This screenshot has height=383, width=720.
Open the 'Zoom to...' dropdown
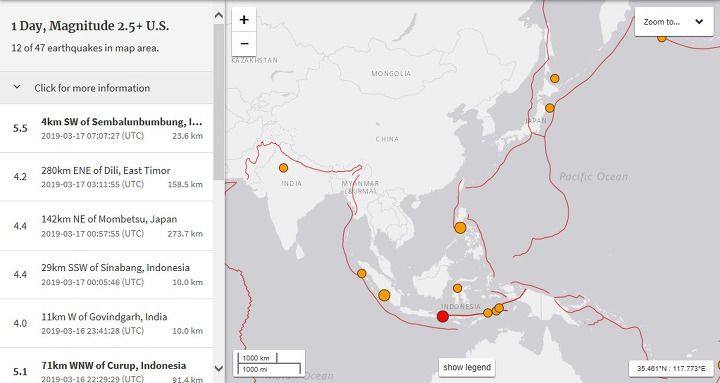click(x=674, y=22)
